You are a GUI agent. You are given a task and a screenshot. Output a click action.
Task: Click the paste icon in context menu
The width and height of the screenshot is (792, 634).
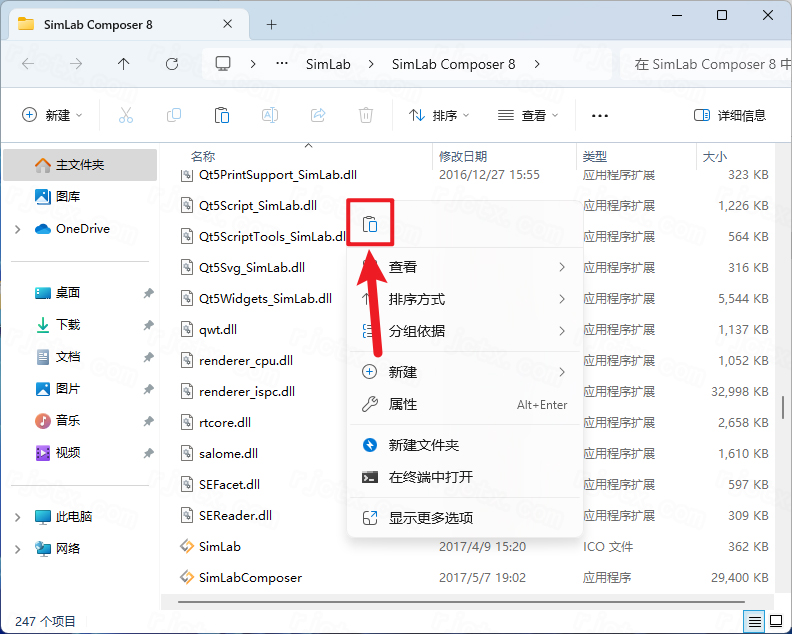(x=370, y=224)
